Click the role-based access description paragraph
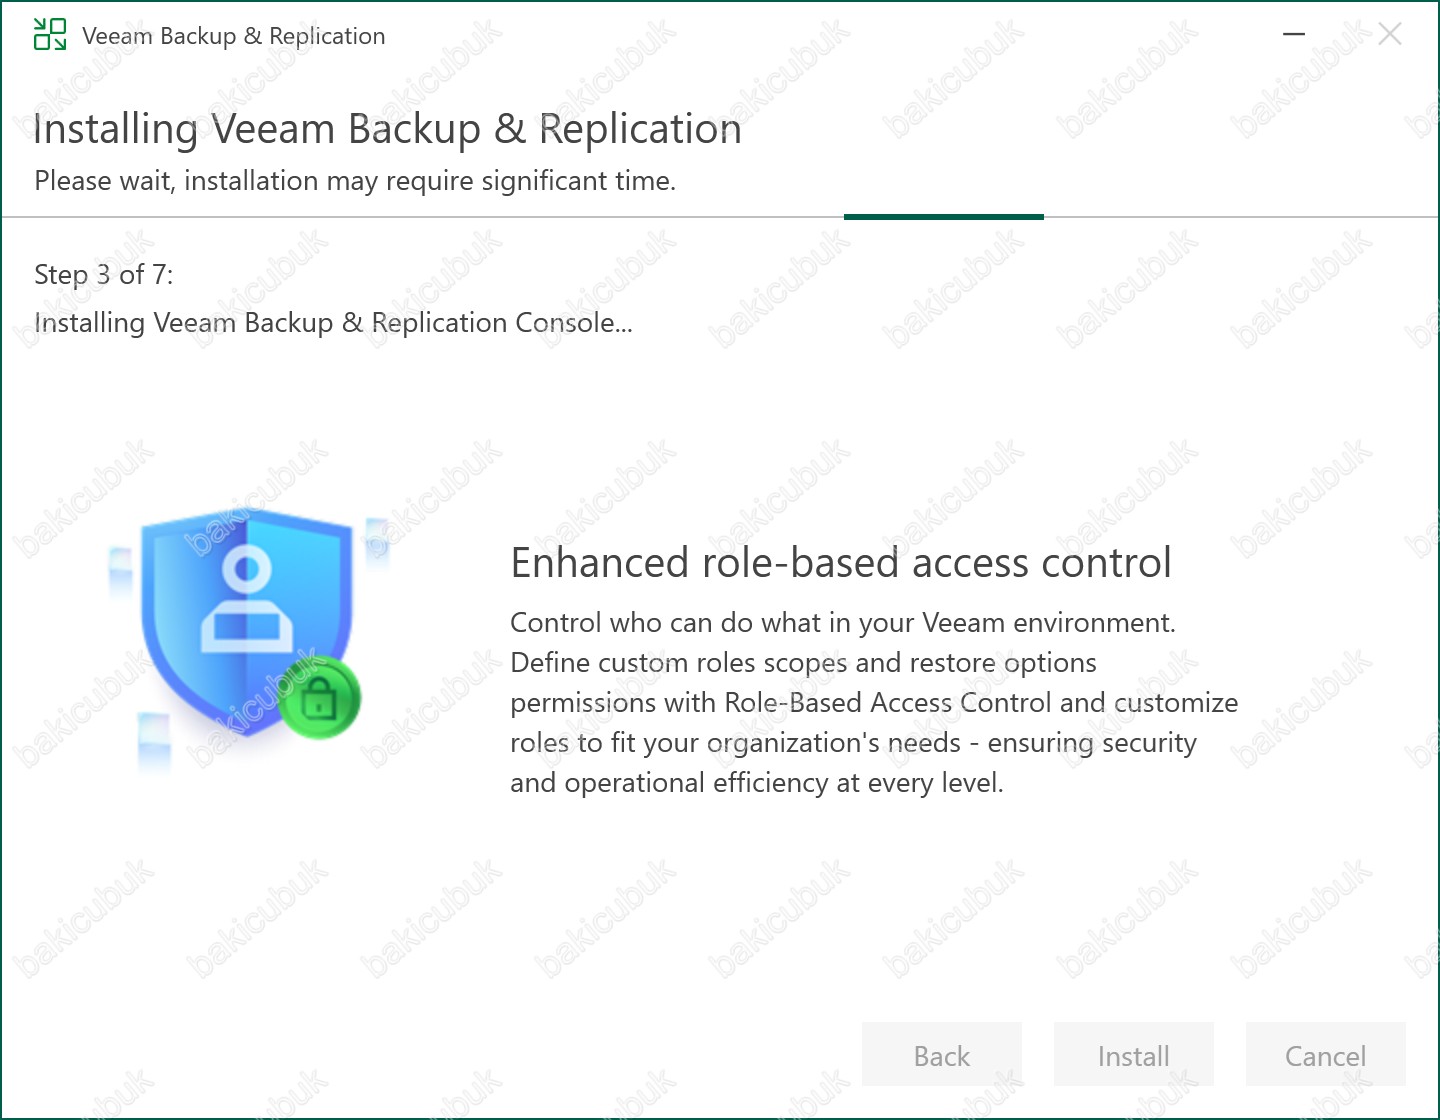This screenshot has height=1120, width=1440. [x=873, y=703]
